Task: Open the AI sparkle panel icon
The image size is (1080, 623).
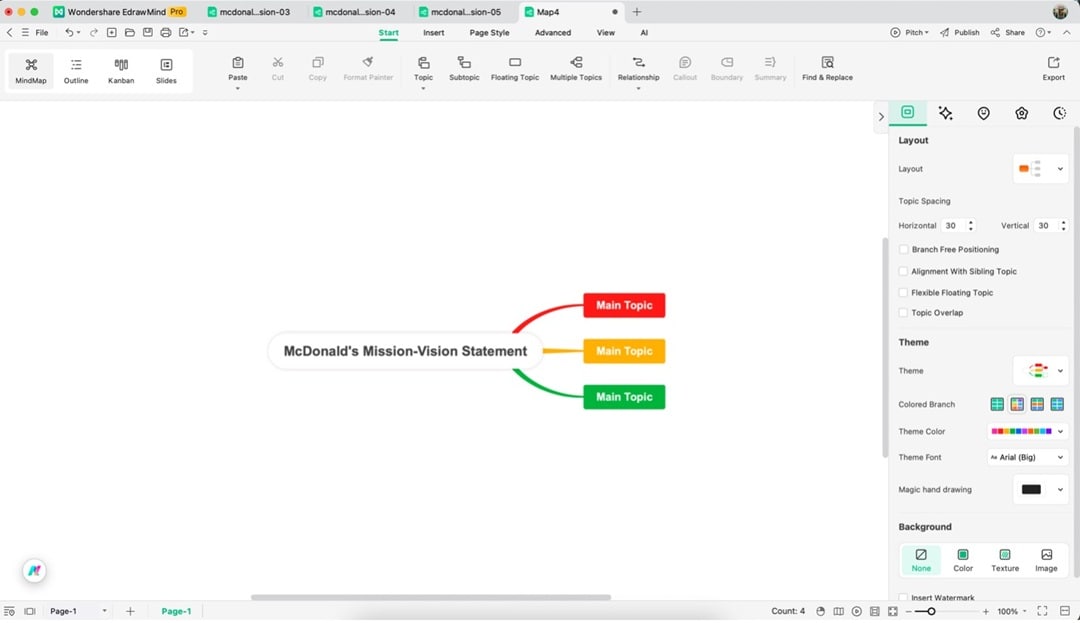Action: tap(945, 113)
